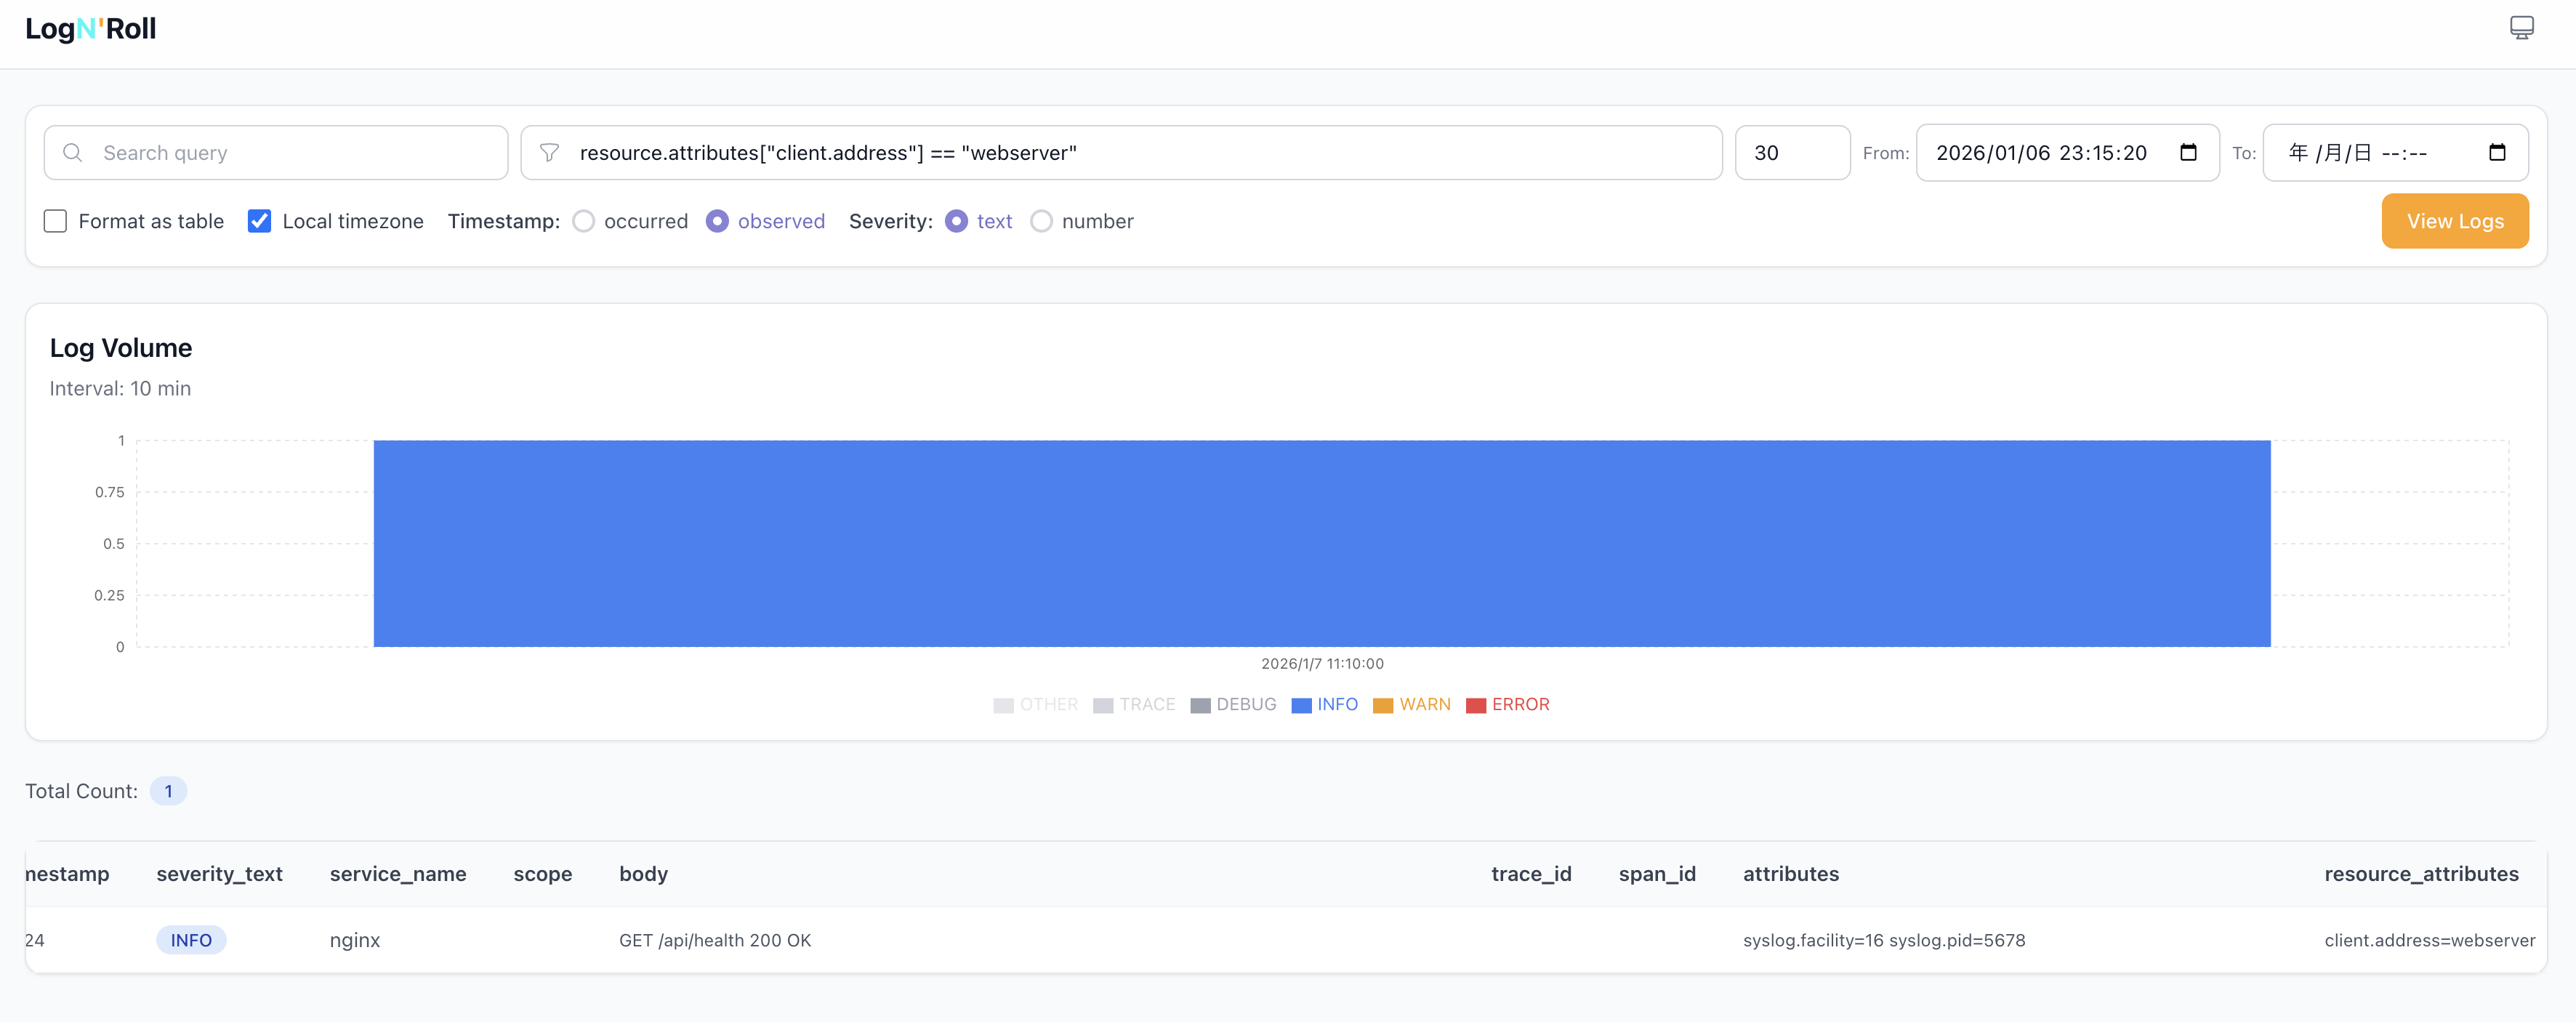2576x1022 pixels.
Task: Toggle WARN series in chart legend
Action: [1411, 705]
